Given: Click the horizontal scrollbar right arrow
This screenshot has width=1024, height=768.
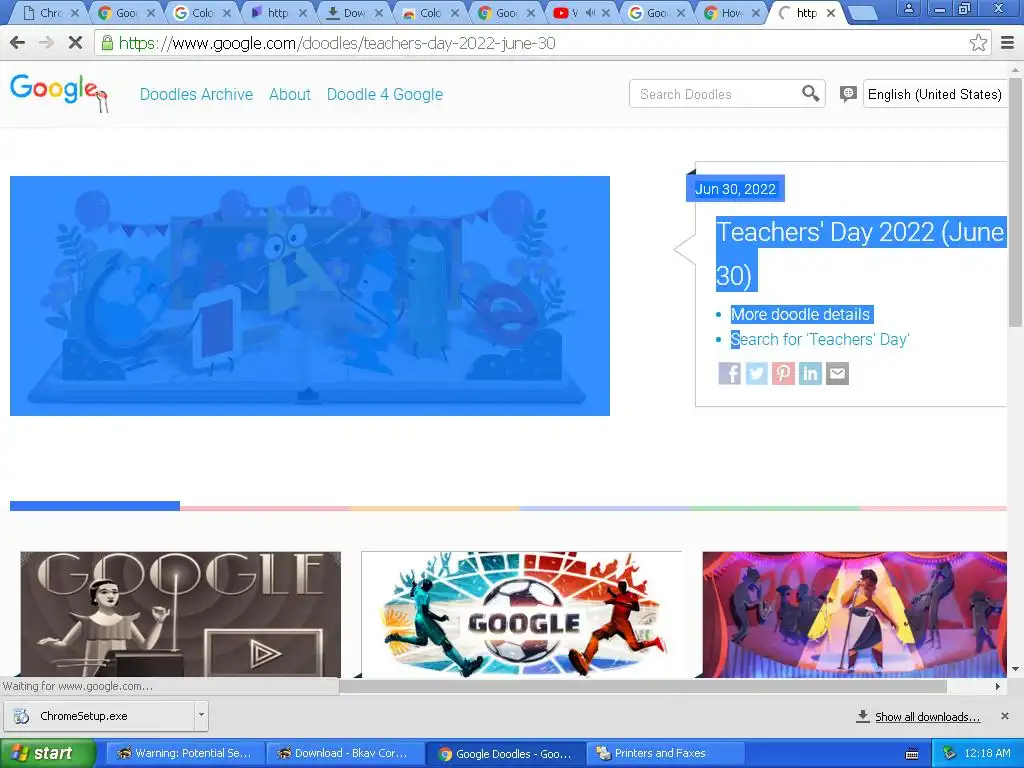Looking at the screenshot, I should (997, 686).
